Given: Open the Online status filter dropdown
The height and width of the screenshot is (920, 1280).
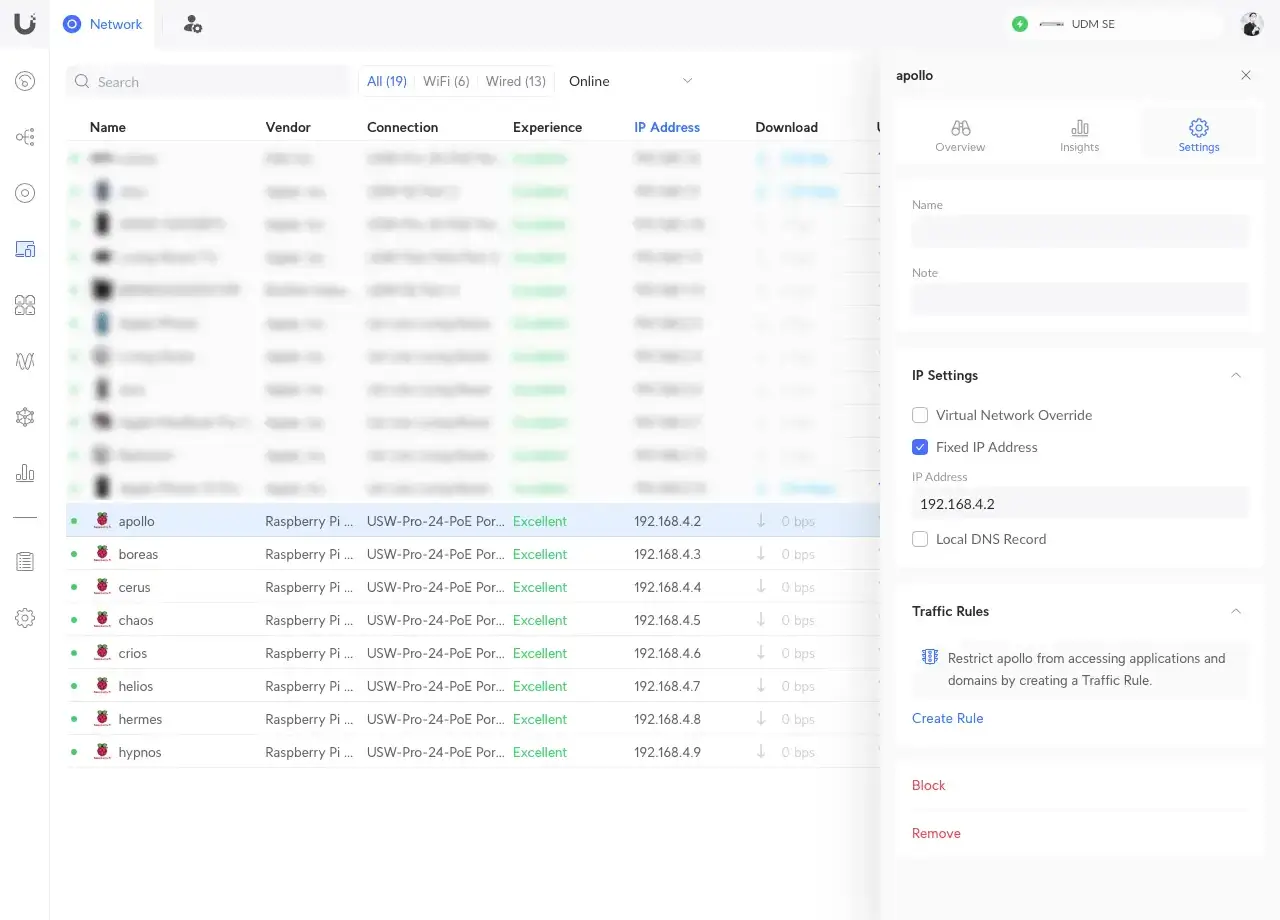Looking at the screenshot, I should [x=630, y=81].
